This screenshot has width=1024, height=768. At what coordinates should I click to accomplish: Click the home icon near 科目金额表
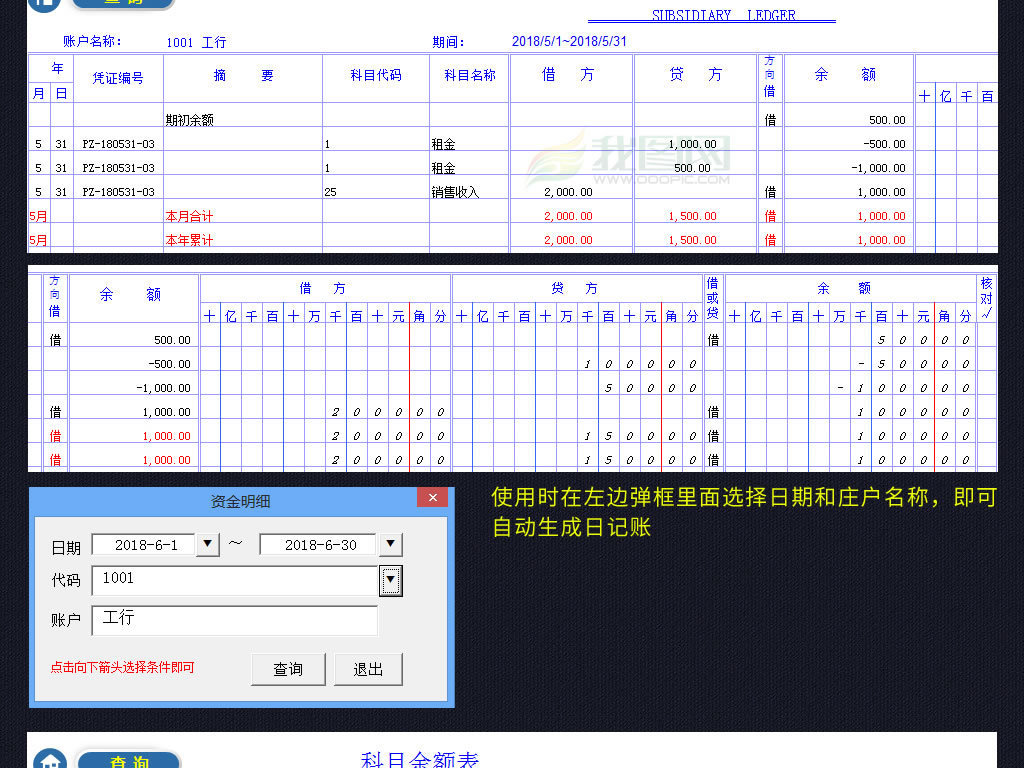pyautogui.click(x=48, y=762)
